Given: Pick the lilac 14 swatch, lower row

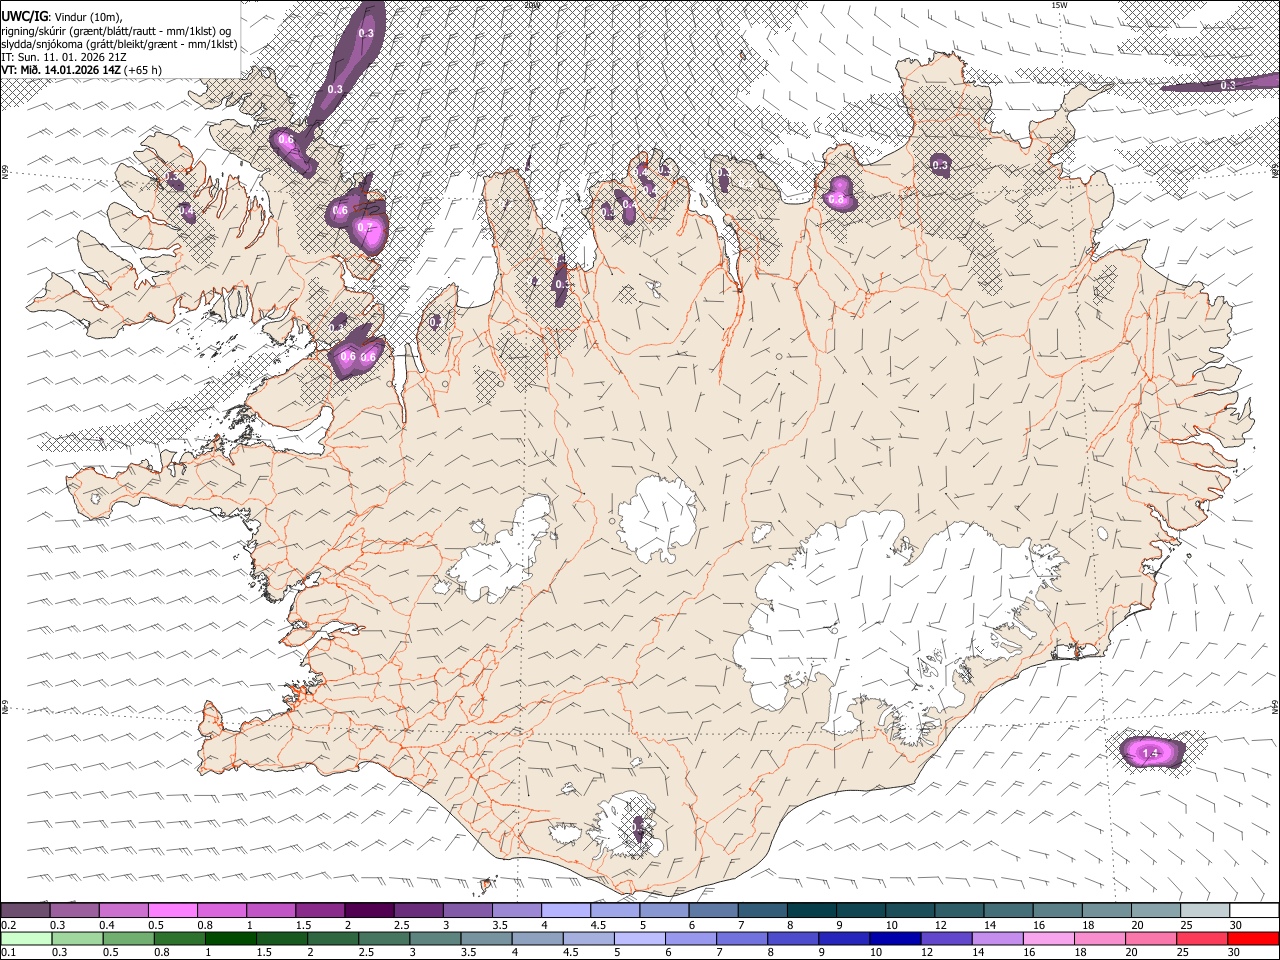Looking at the screenshot, I should coord(997,939).
